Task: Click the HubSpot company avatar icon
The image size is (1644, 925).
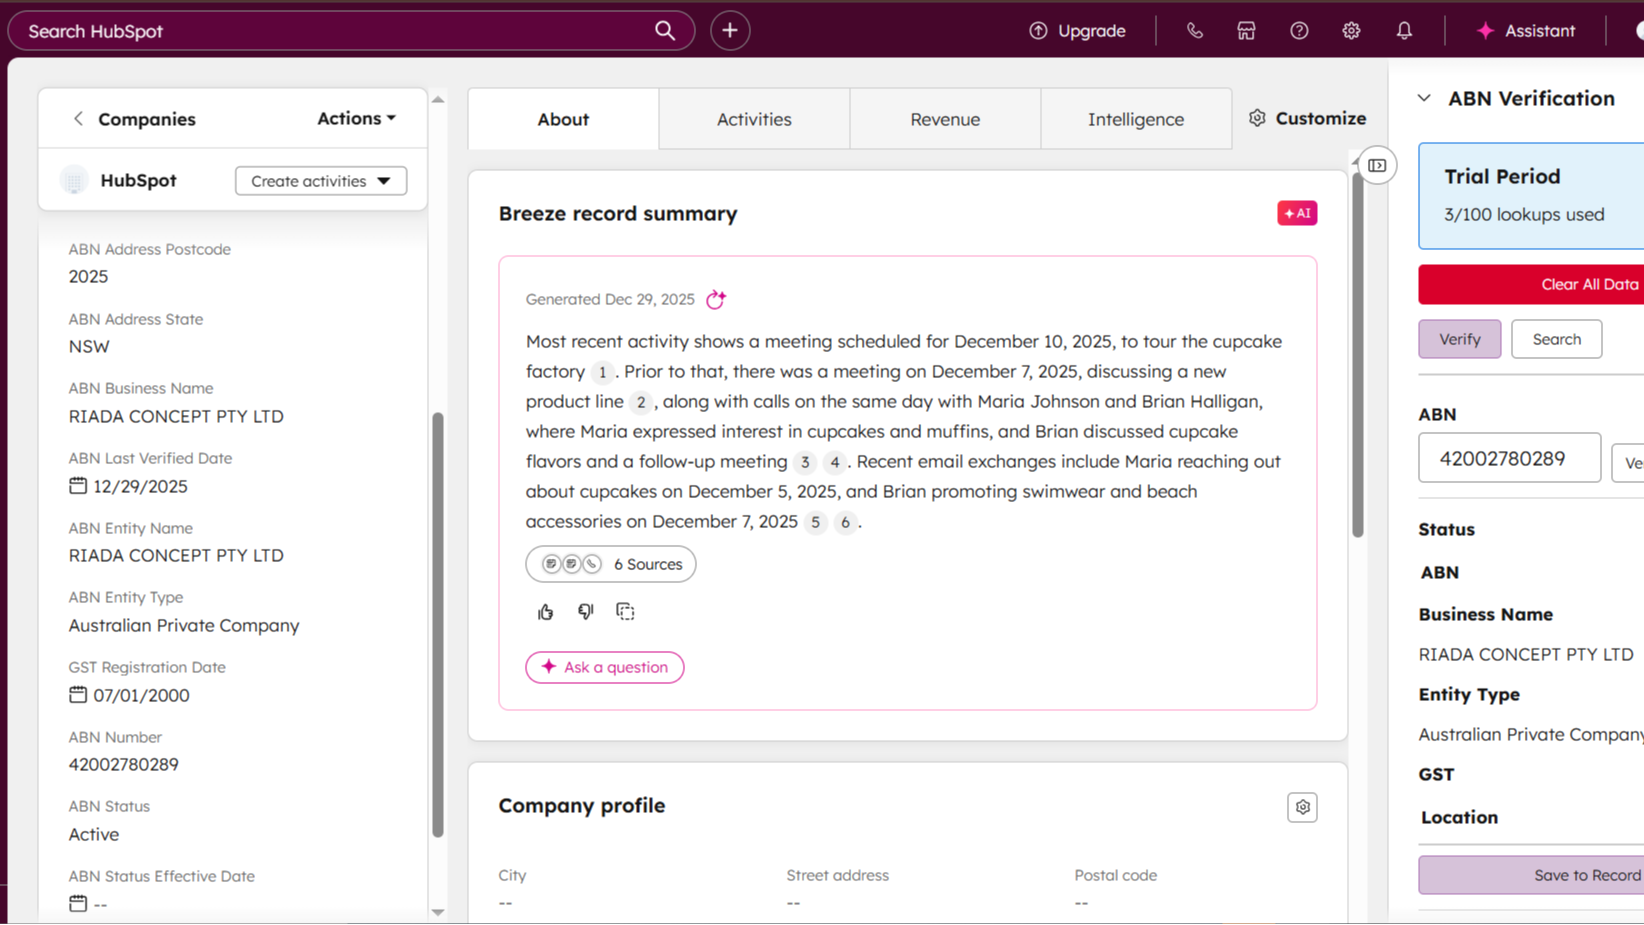Action: pyautogui.click(x=74, y=180)
